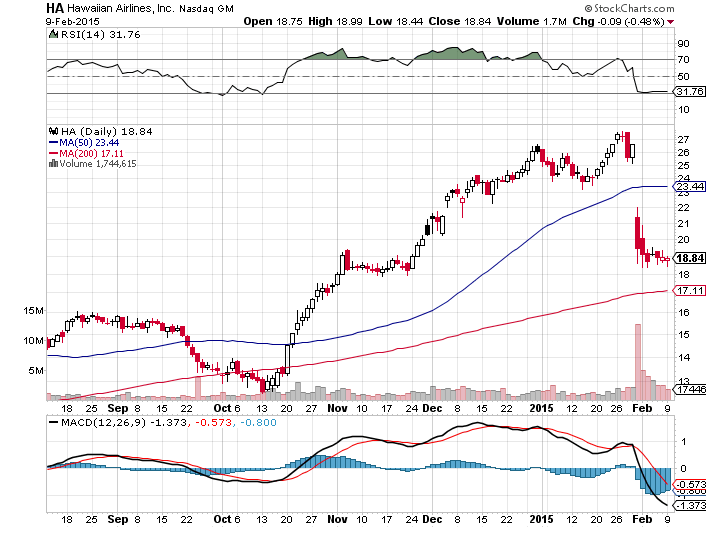Click the MACD(12,26,9) -1.373 legend label
723x533 pixels.
[x=124, y=423]
